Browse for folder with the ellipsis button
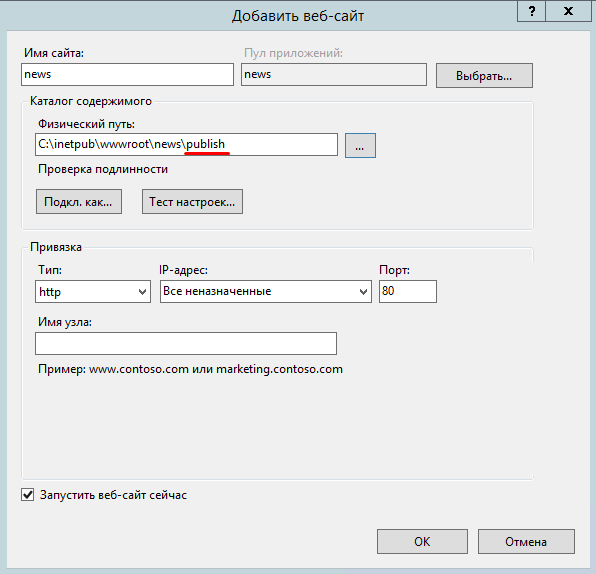The height and width of the screenshot is (574, 596). pyautogui.click(x=360, y=145)
